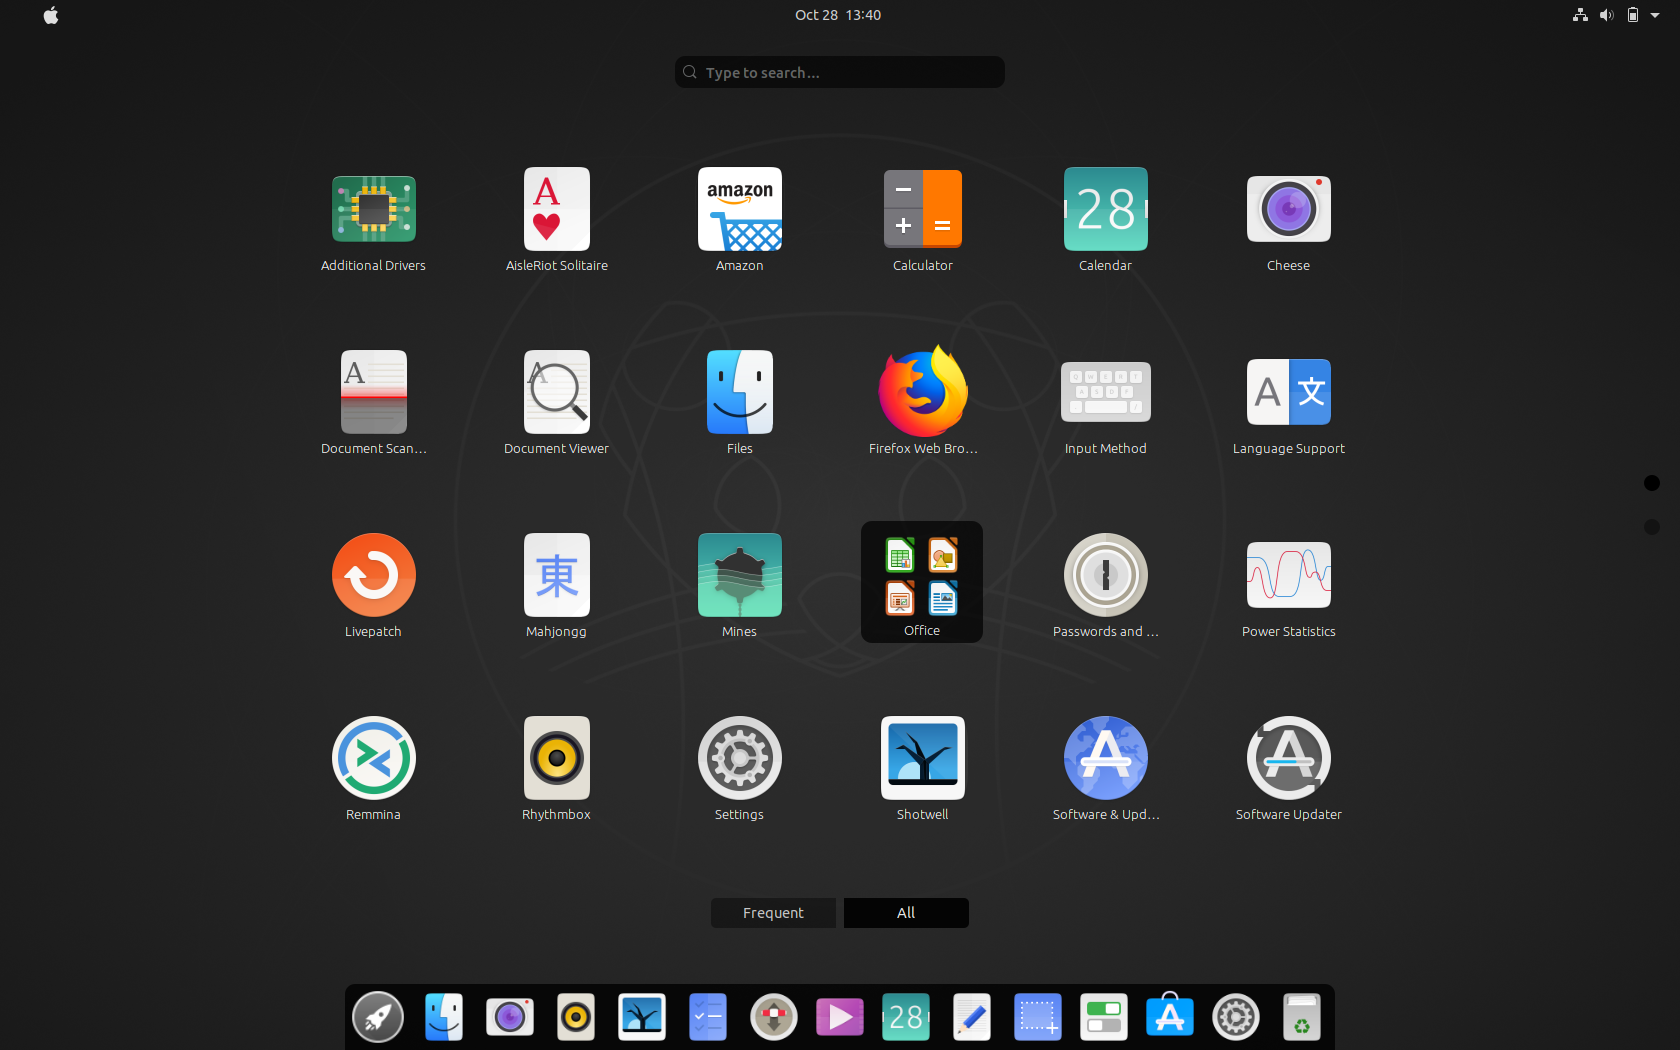Screen dimensions: 1680x1050
Task: Launch Firefox Web Browser
Action: pos(923,392)
